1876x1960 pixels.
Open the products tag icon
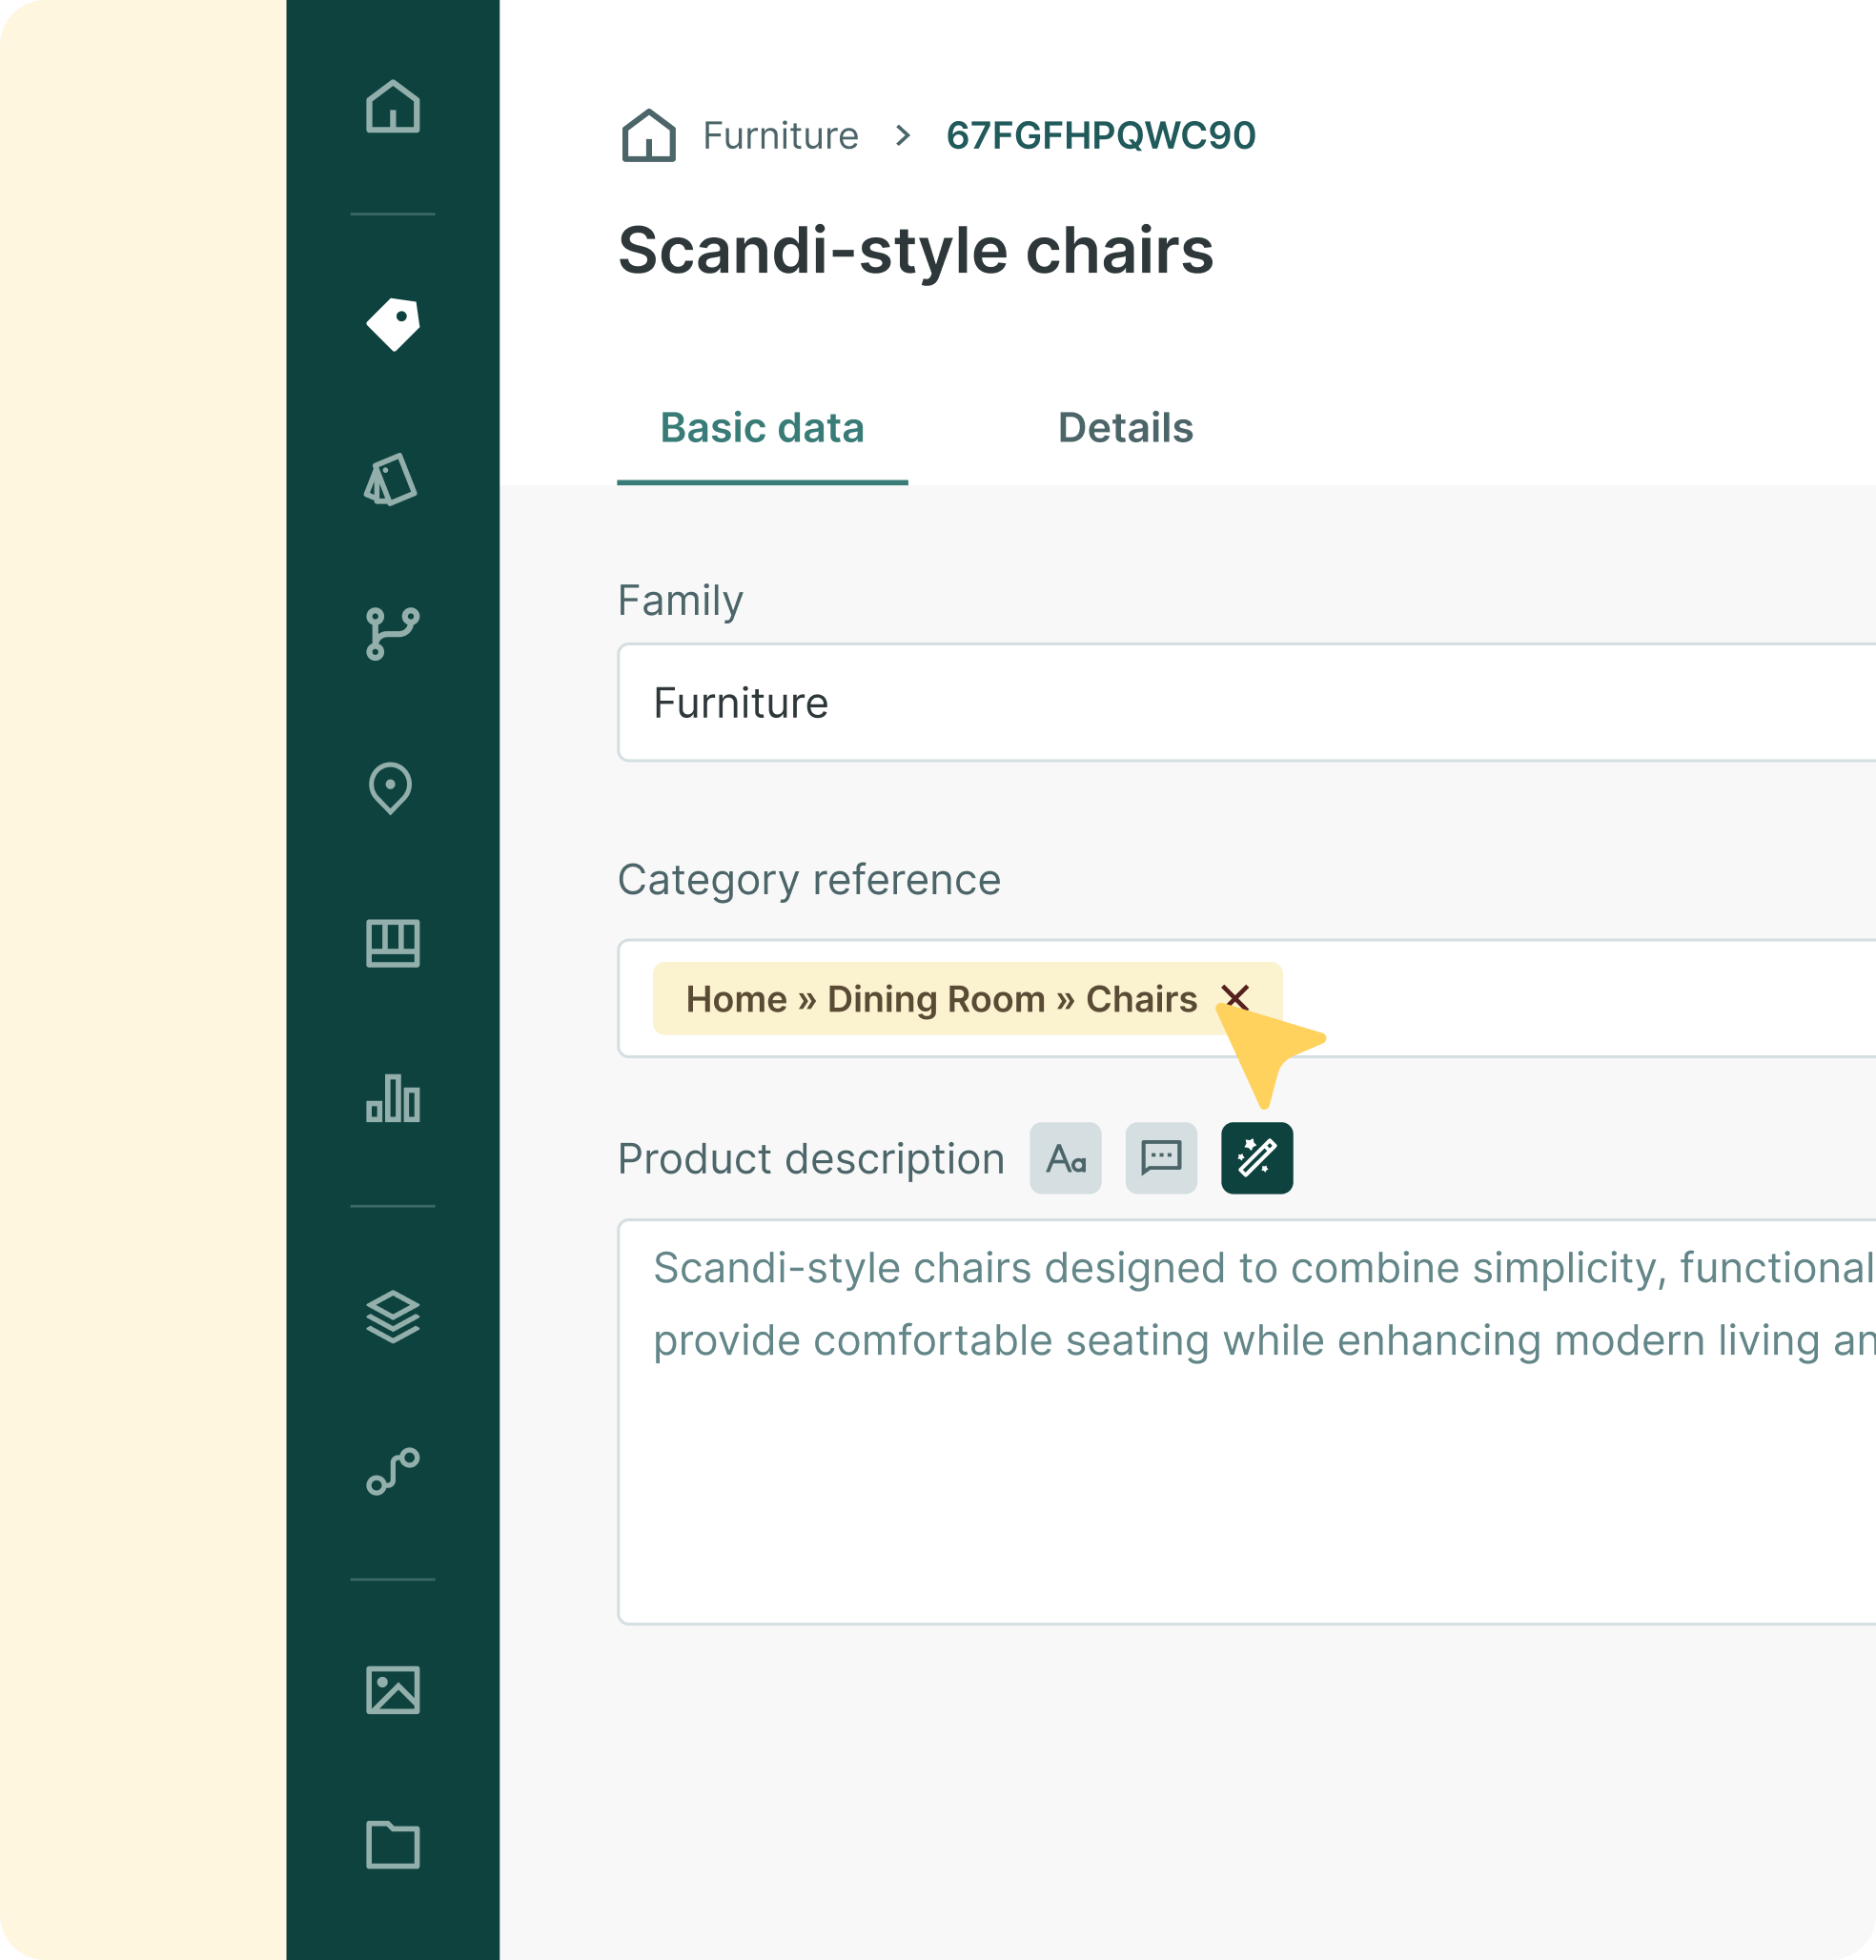click(392, 324)
